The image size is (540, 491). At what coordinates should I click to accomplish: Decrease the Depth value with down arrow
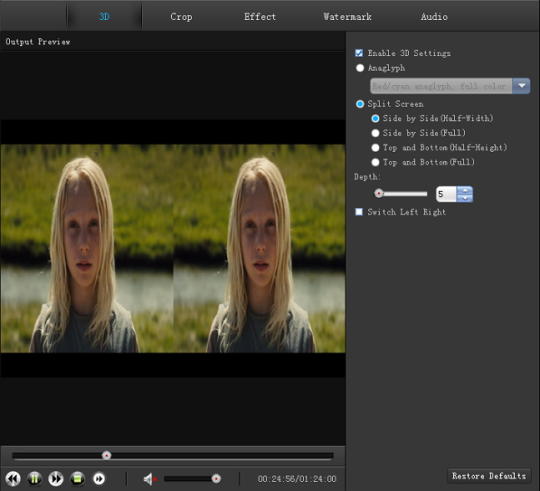point(465,198)
